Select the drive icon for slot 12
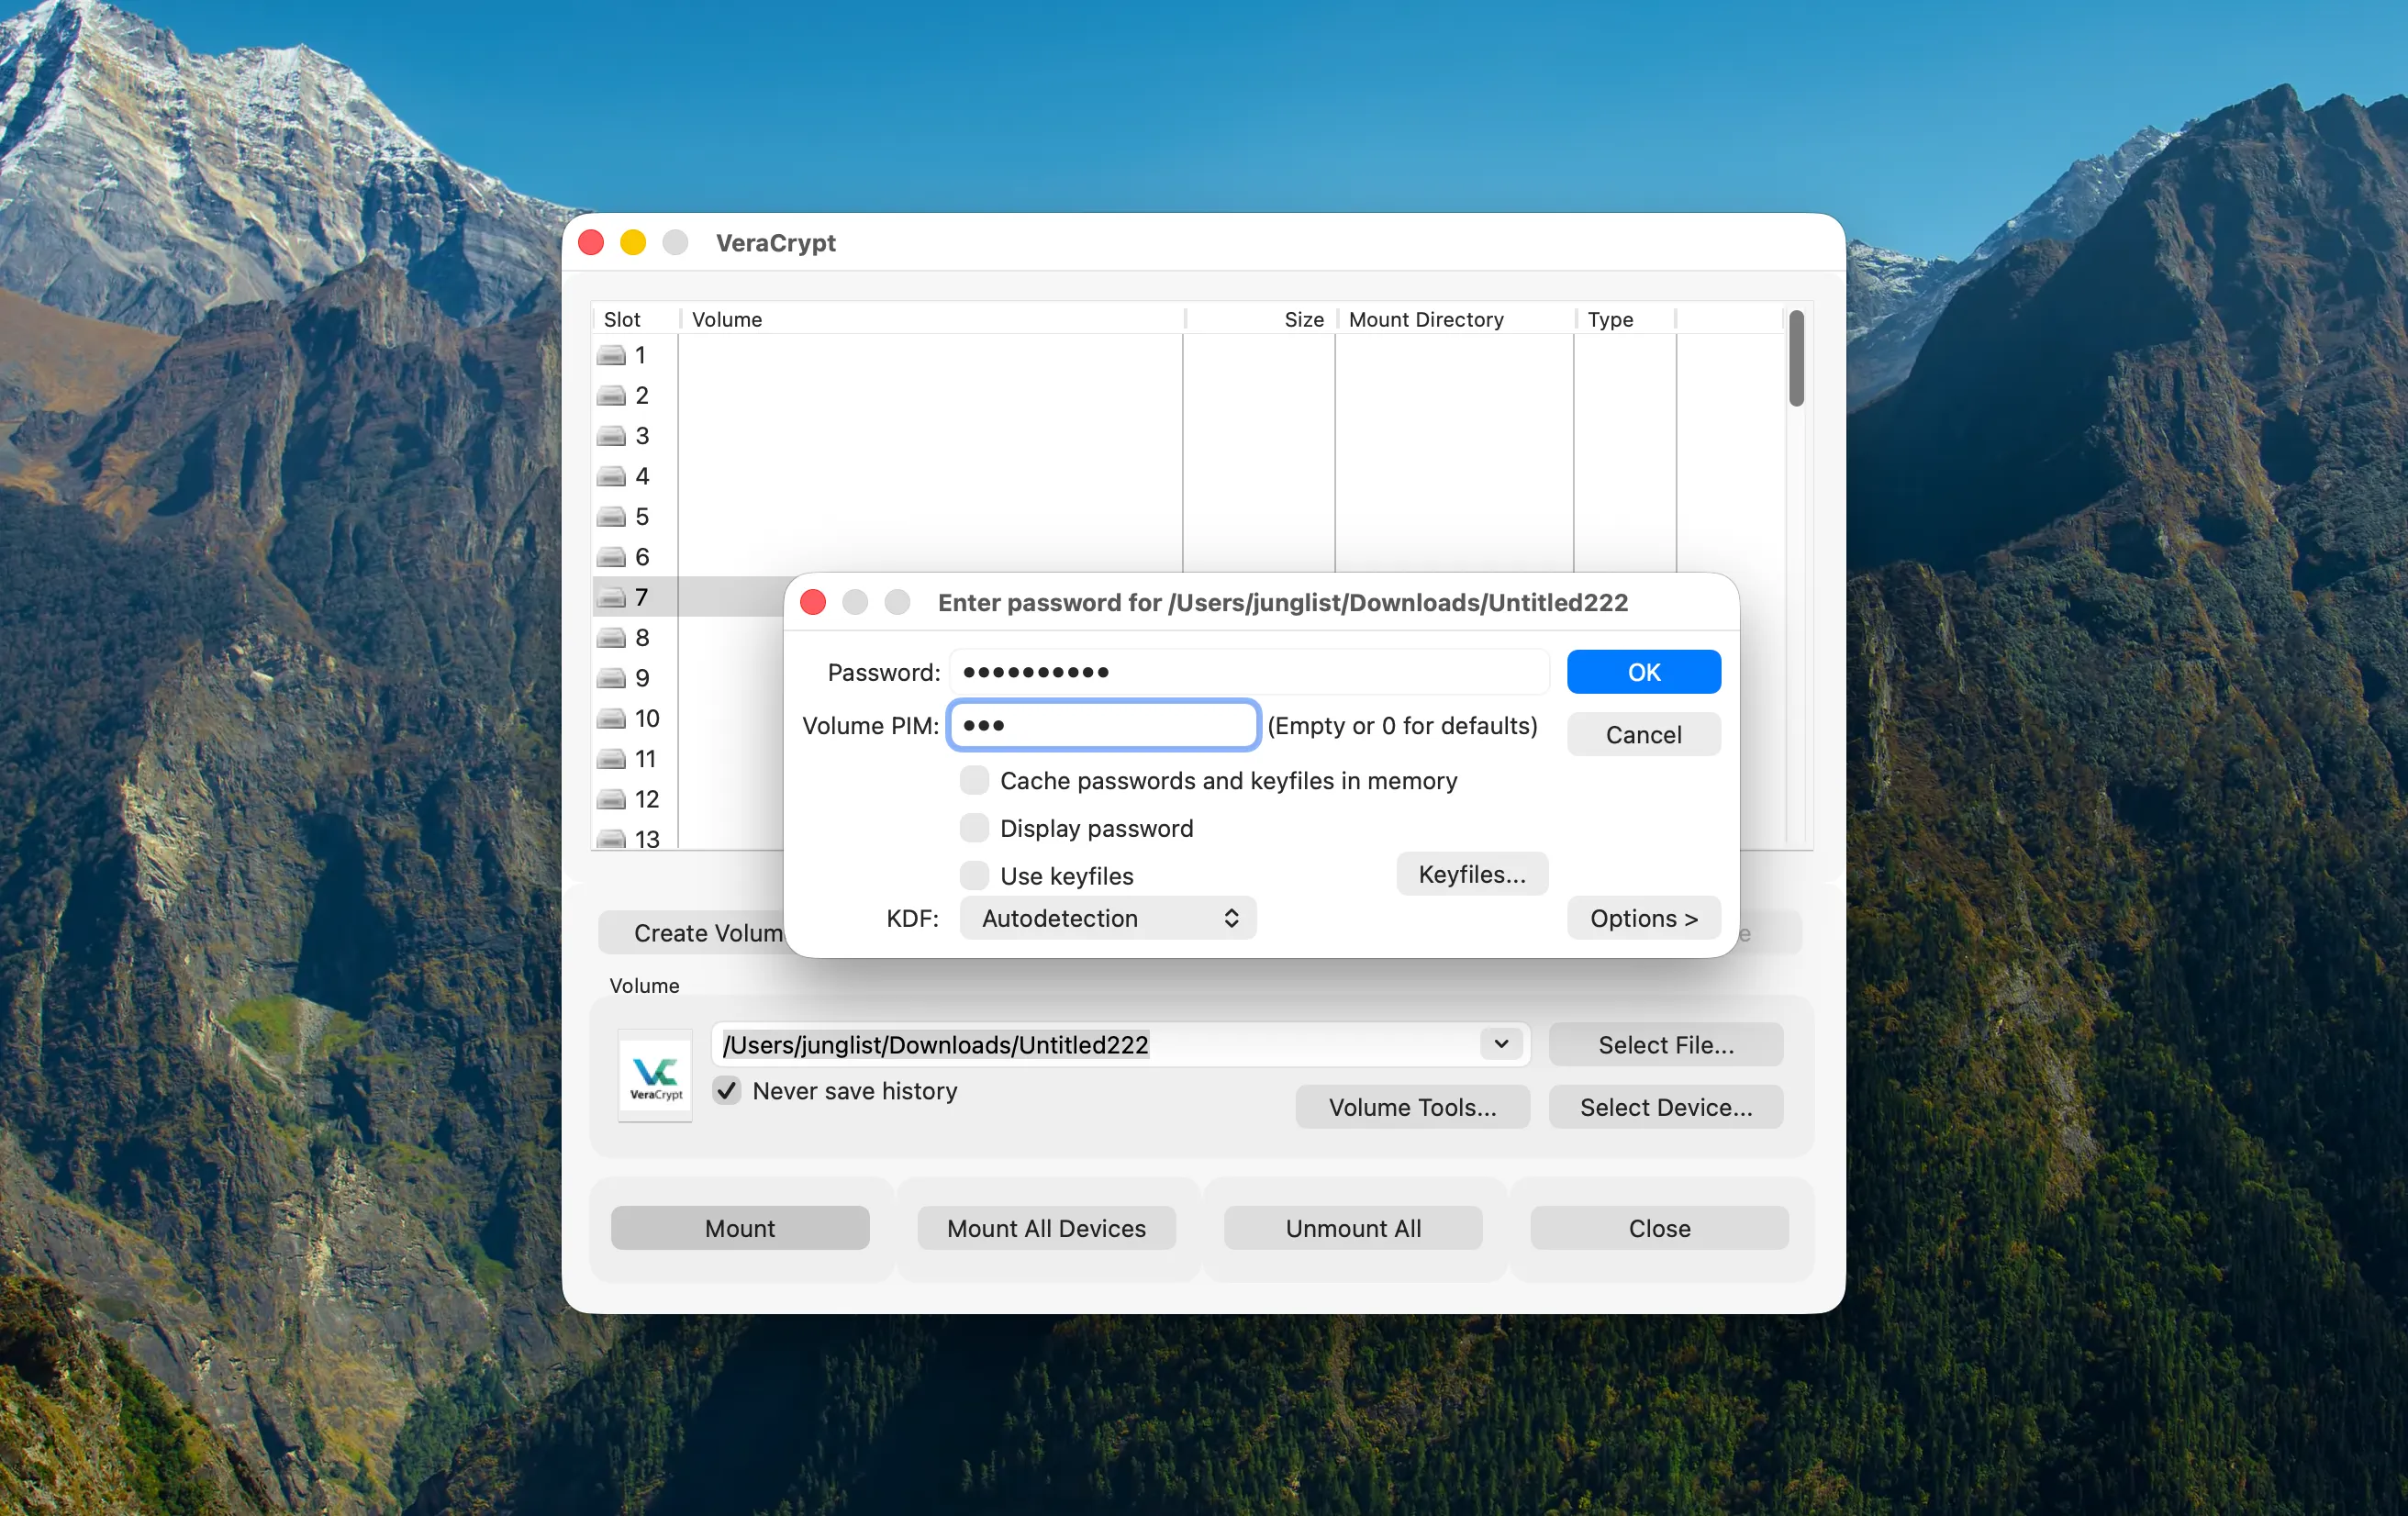2408x1516 pixels. point(611,800)
